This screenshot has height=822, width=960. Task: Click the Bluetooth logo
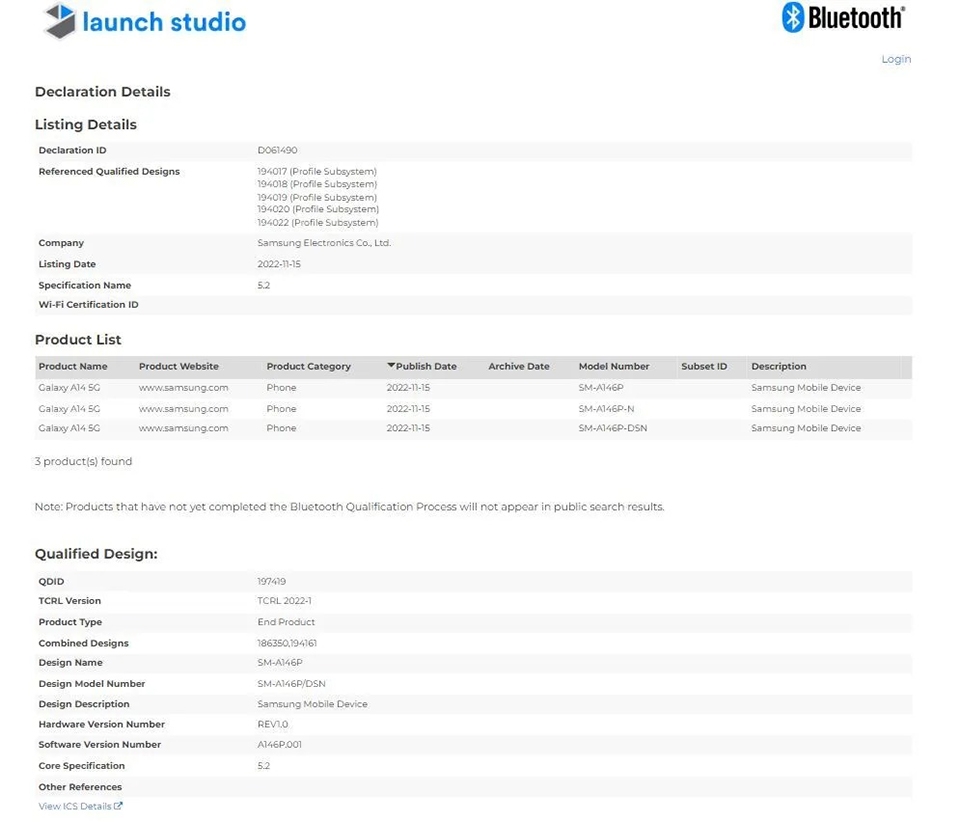coord(843,17)
